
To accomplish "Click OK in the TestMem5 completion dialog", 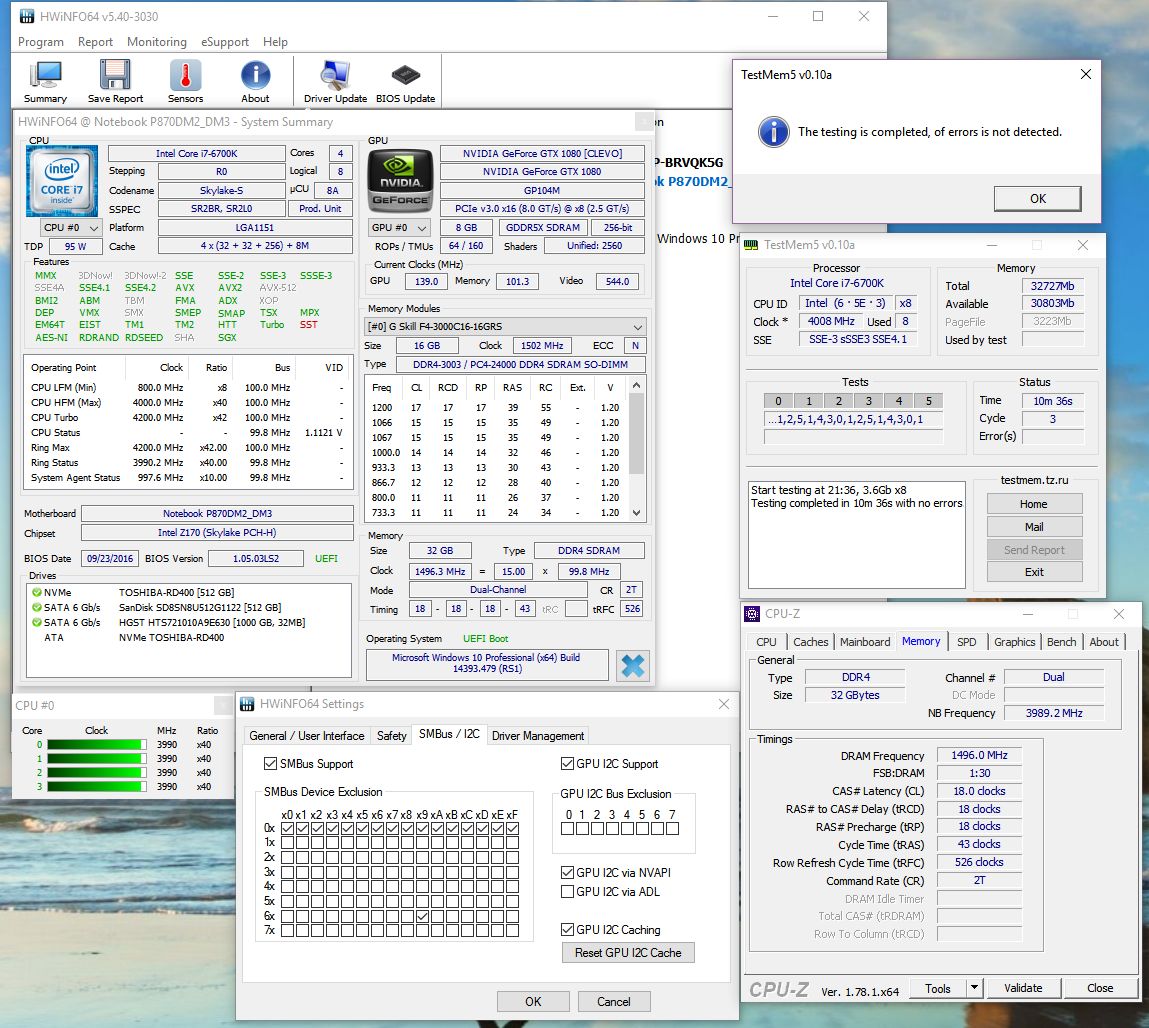I will pyautogui.click(x=1038, y=199).
